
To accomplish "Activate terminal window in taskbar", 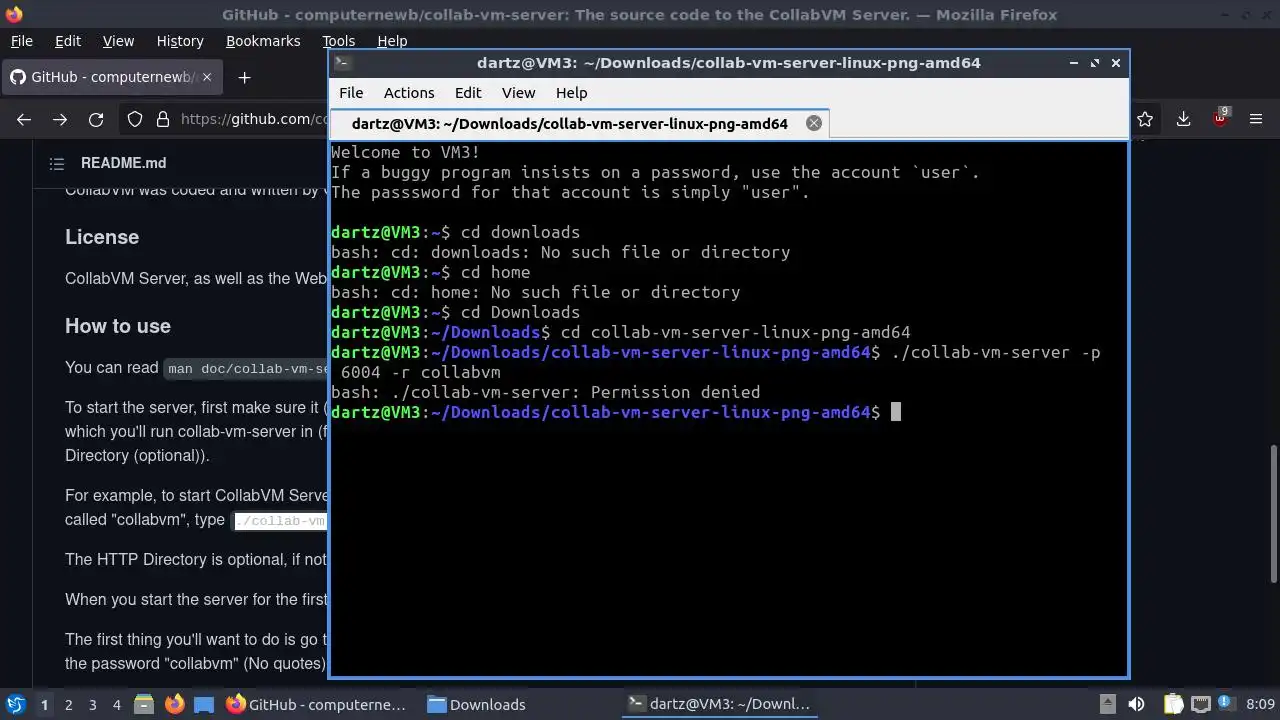I will [718, 704].
